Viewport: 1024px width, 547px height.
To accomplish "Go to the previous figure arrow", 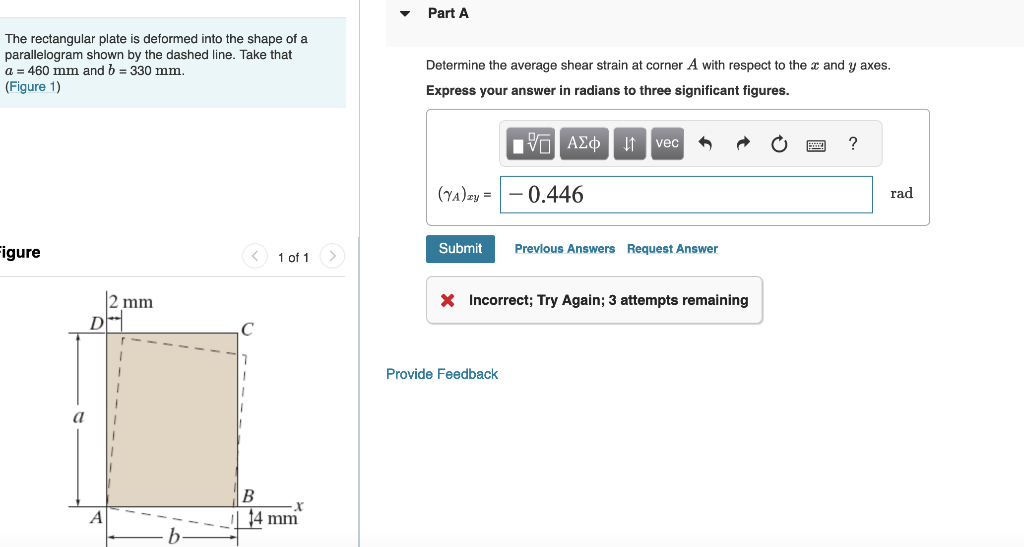I will point(255,256).
